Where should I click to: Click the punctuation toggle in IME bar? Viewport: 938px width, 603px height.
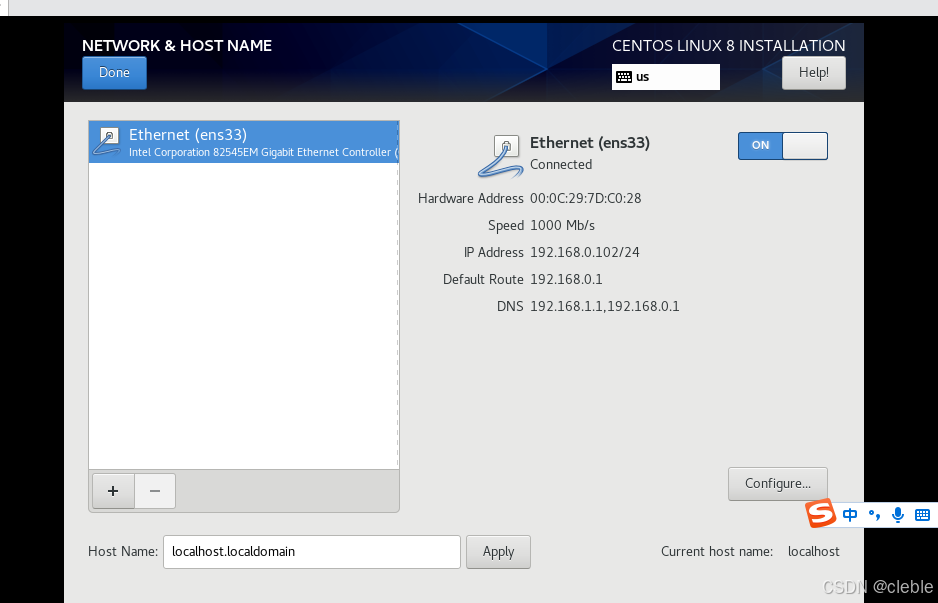coord(874,514)
